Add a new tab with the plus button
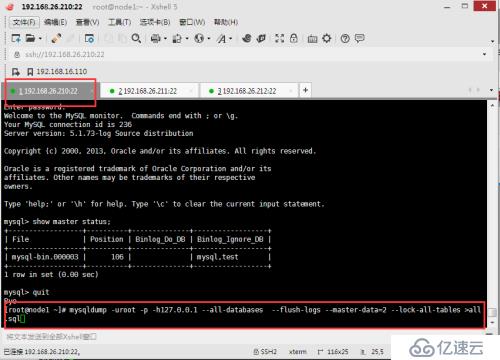This screenshot has width=500, height=360. [x=306, y=90]
